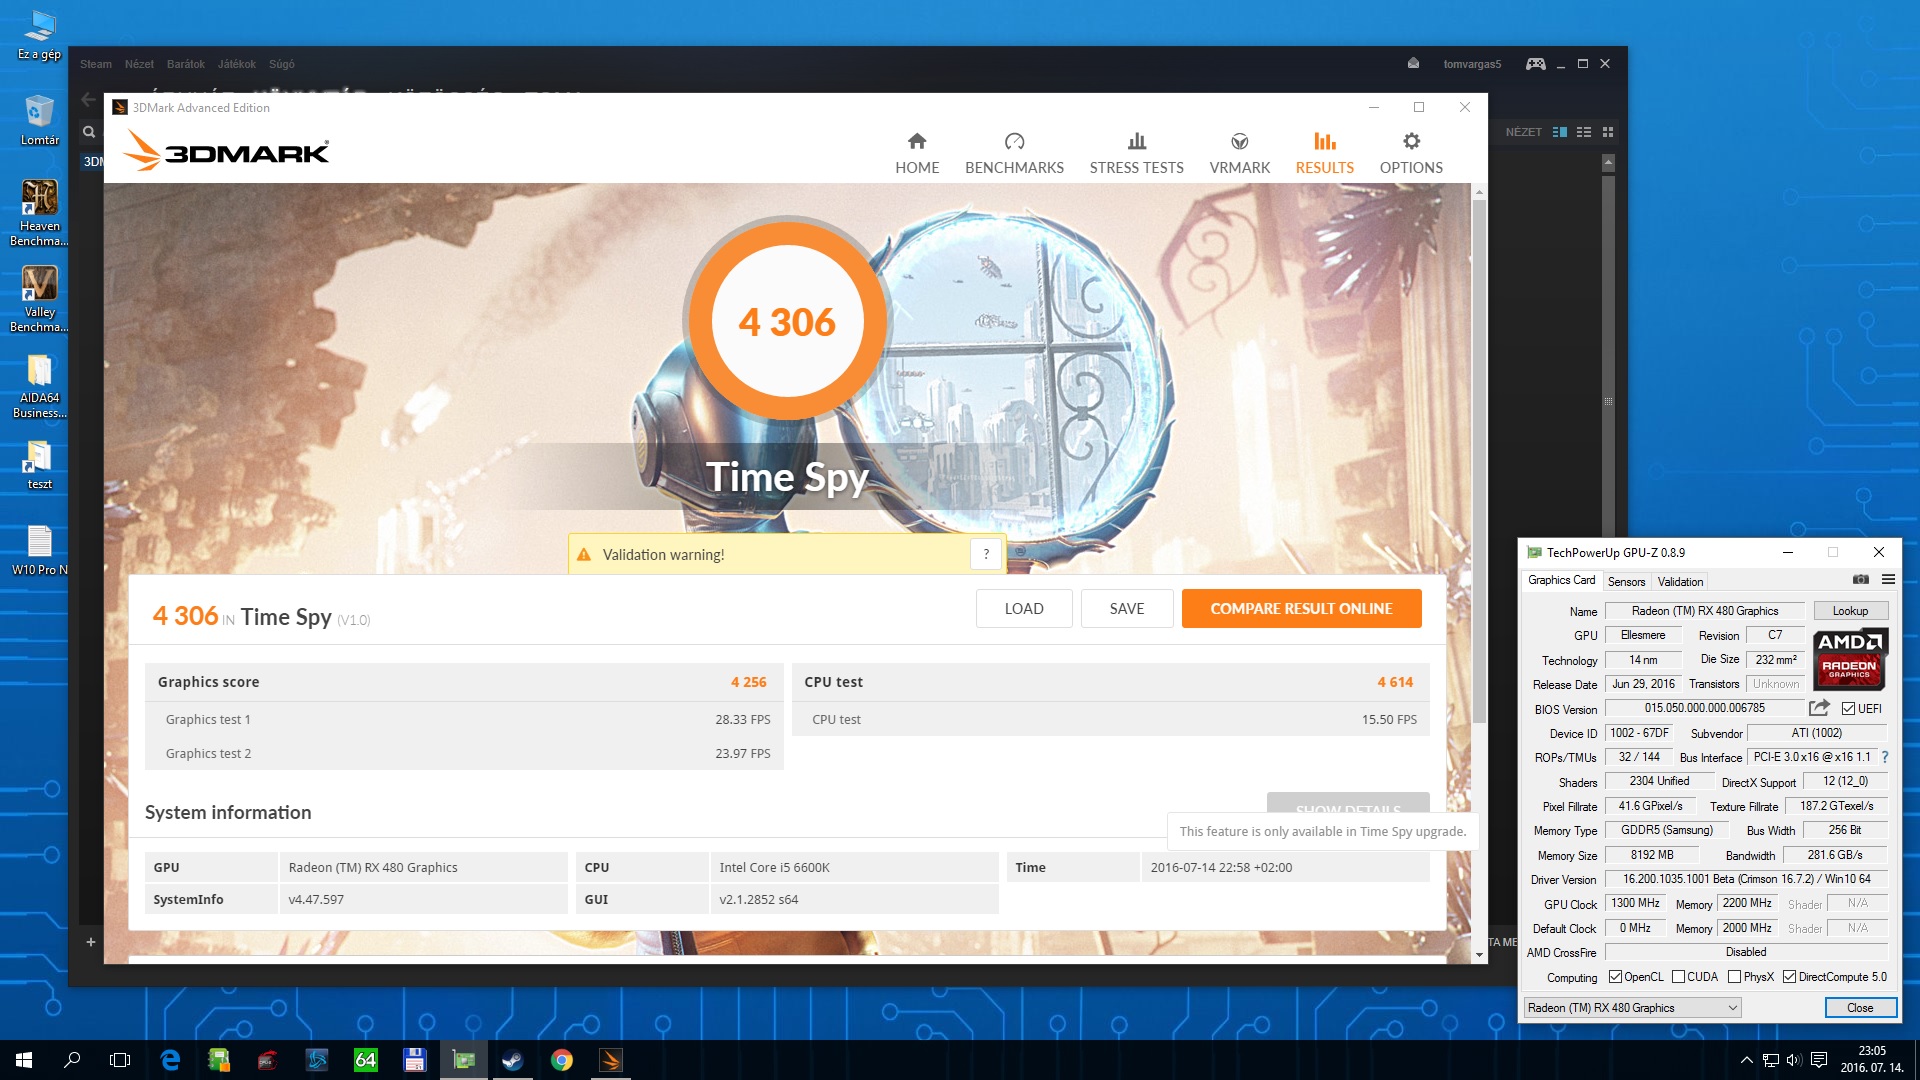Image resolution: width=1920 pixels, height=1080 pixels.
Task: Select the teszt desktop file
Action: click(40, 464)
